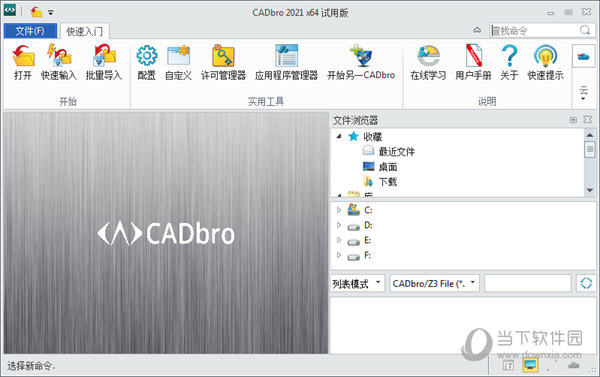600x377 pixels.
Task: Expand the E: drive node
Action: pyautogui.click(x=339, y=240)
